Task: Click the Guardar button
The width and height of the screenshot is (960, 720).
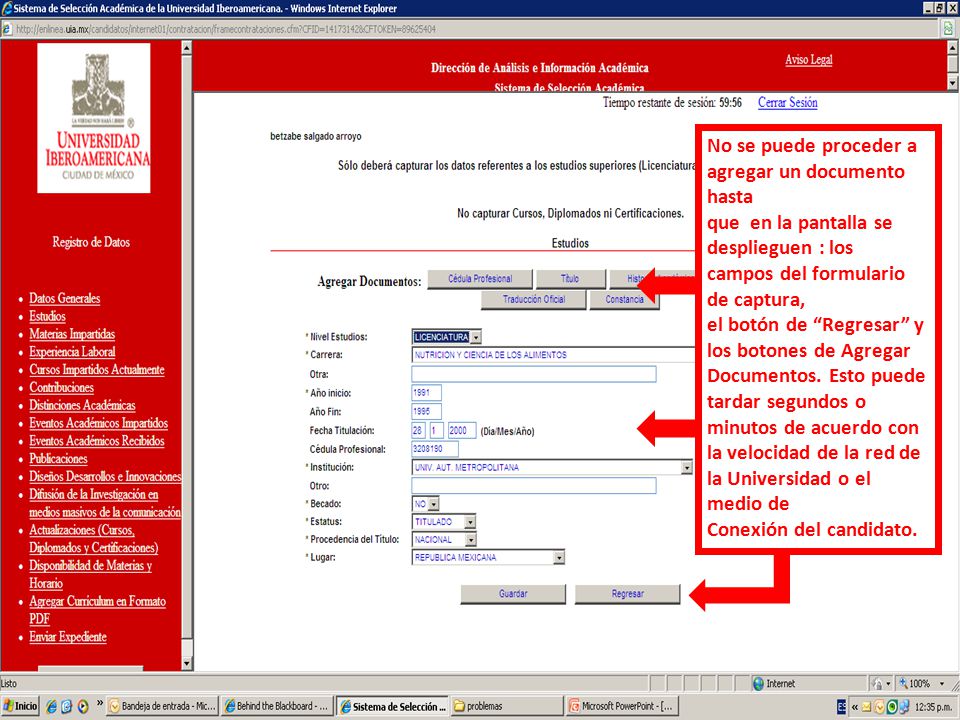Action: click(513, 594)
